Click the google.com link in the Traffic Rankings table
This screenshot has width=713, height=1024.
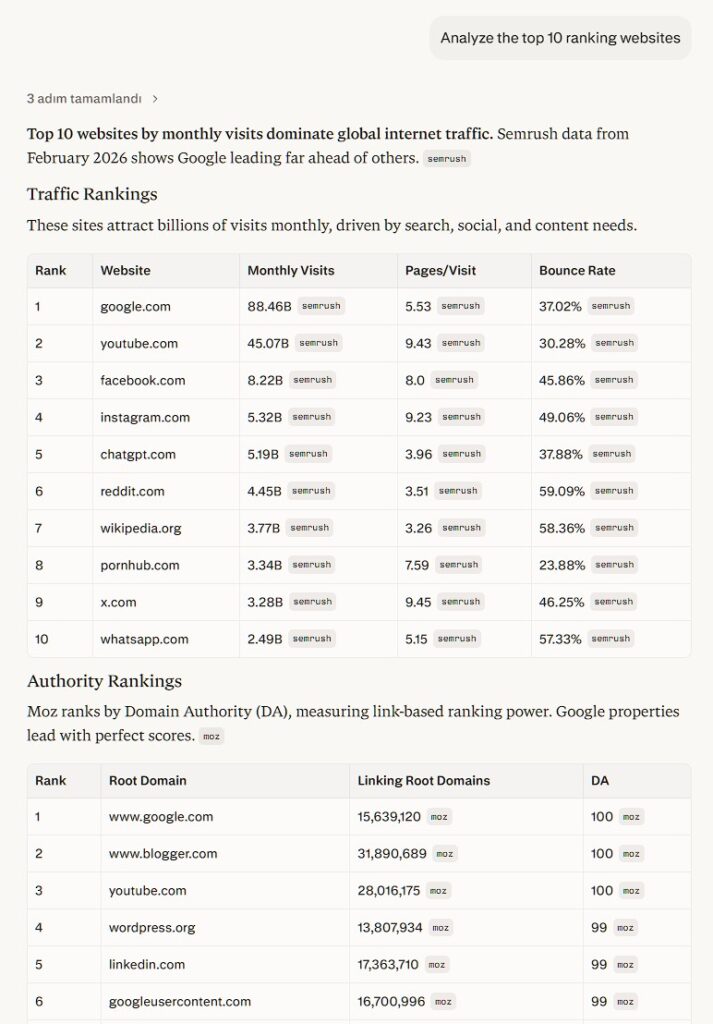tap(131, 306)
